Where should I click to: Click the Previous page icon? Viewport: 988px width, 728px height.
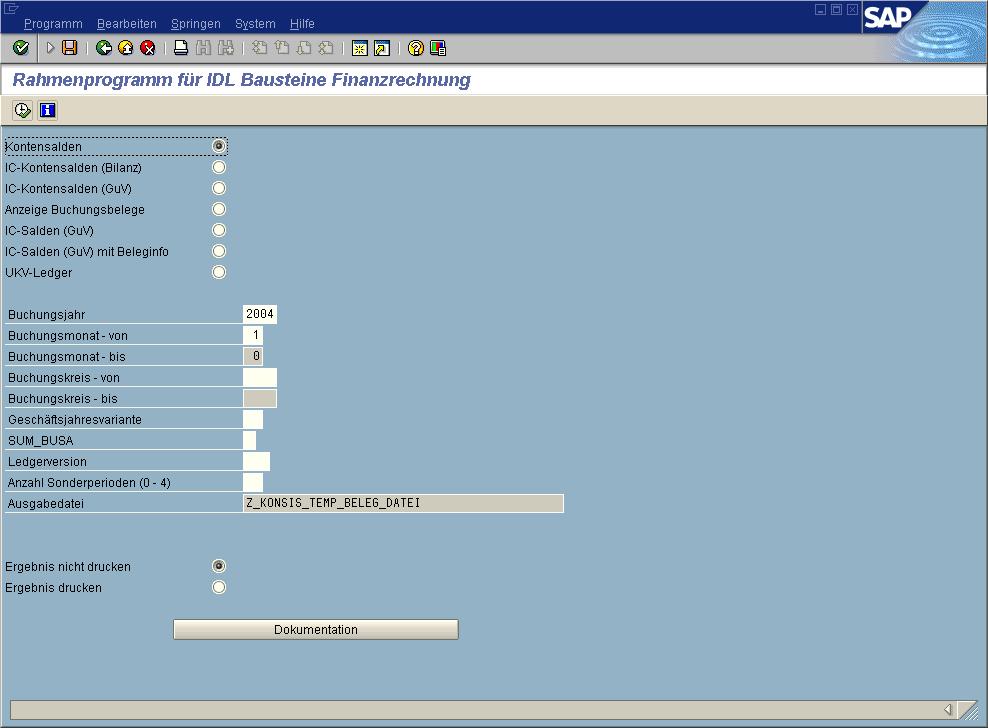[x=282, y=48]
